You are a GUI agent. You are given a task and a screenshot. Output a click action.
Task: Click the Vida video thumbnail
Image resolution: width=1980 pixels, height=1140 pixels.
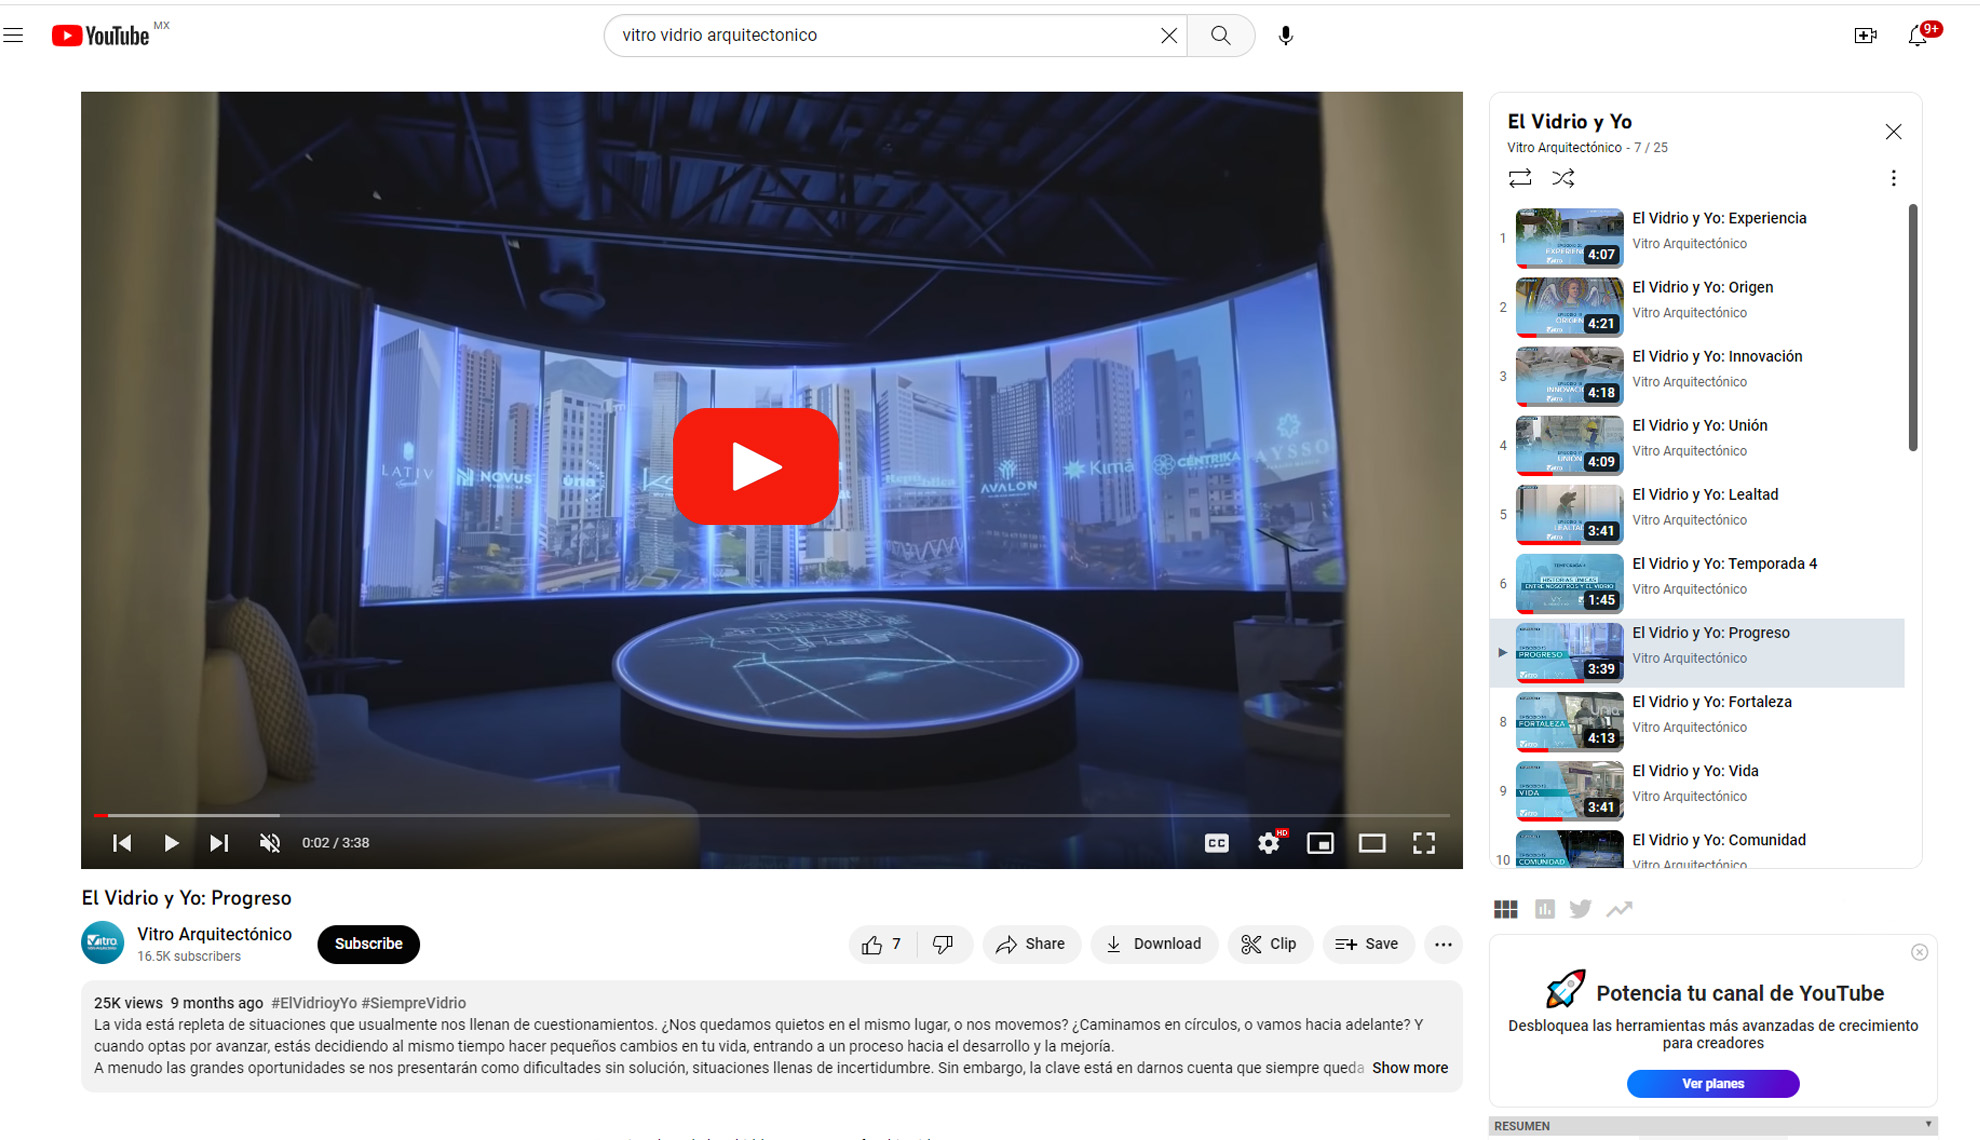(x=1569, y=790)
